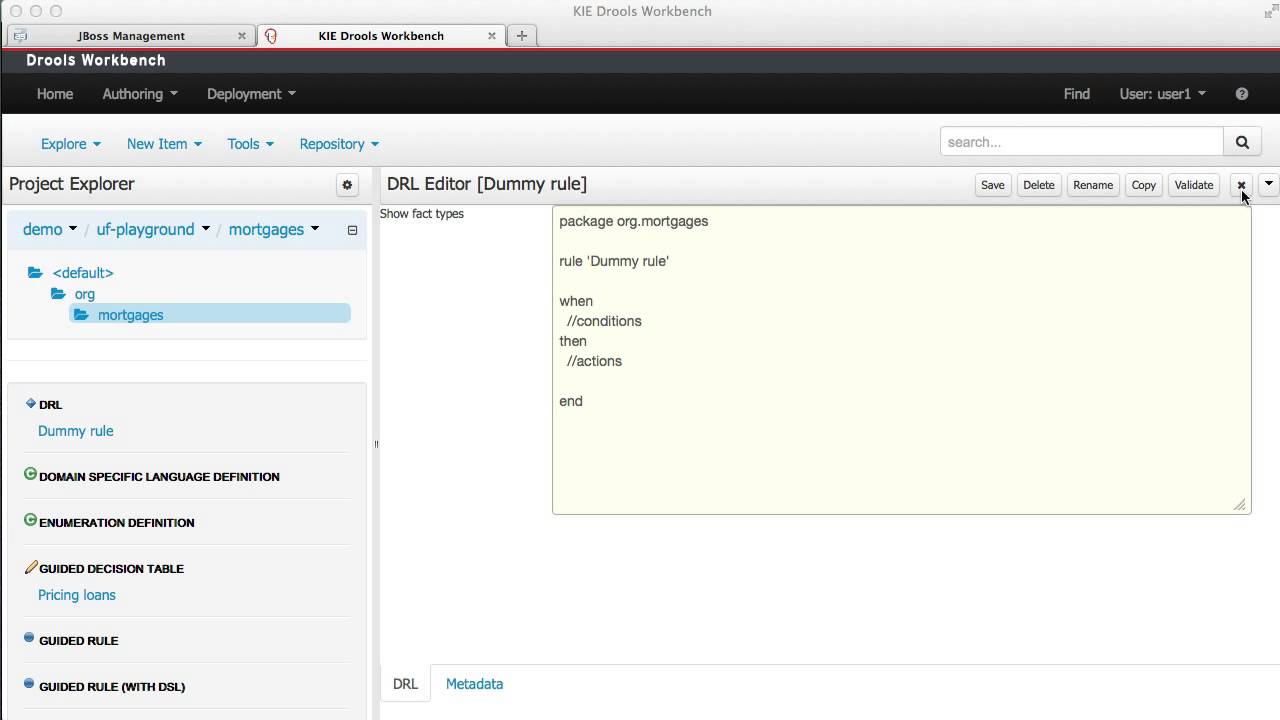
Task: Click the macOS fullscreen arrows icon
Action: pos(1270,11)
